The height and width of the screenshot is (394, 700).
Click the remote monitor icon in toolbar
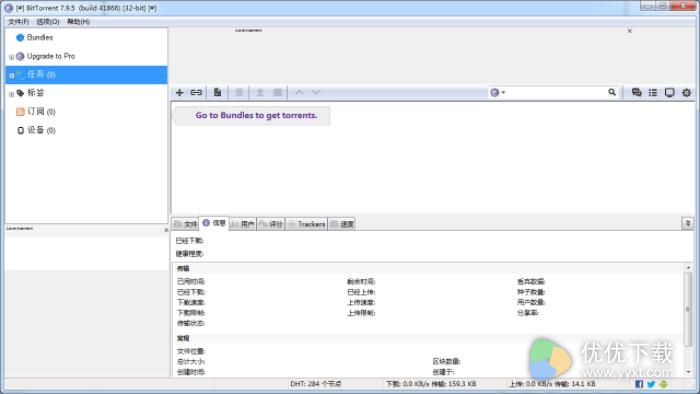point(669,92)
